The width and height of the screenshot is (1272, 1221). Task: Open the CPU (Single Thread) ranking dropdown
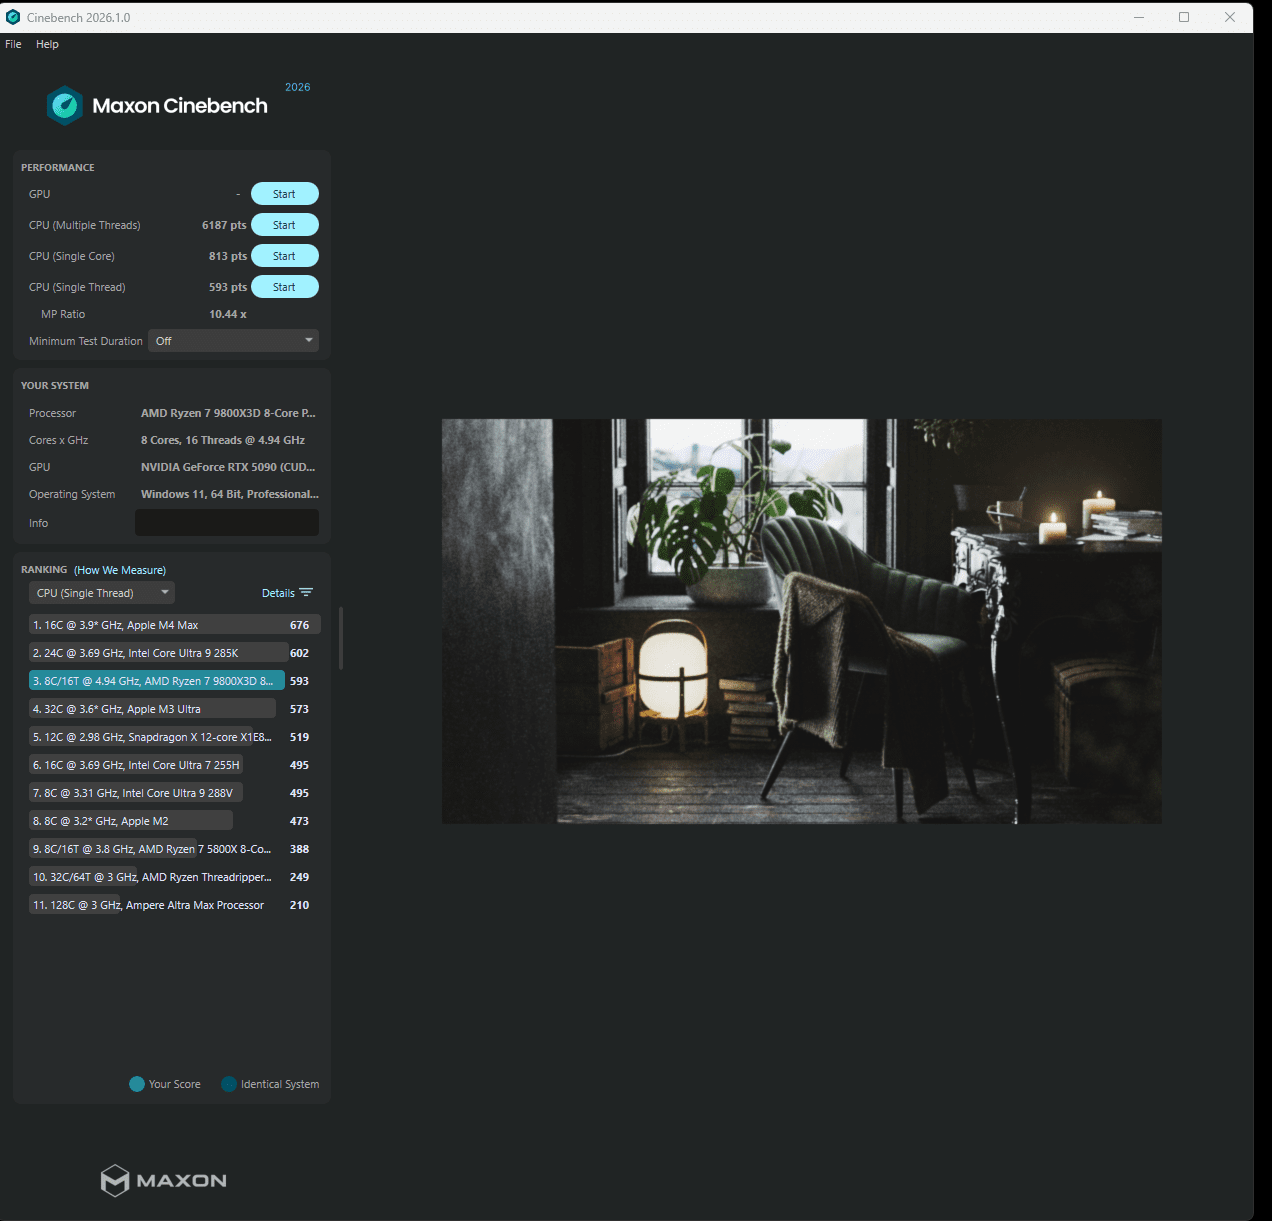[x=102, y=593]
